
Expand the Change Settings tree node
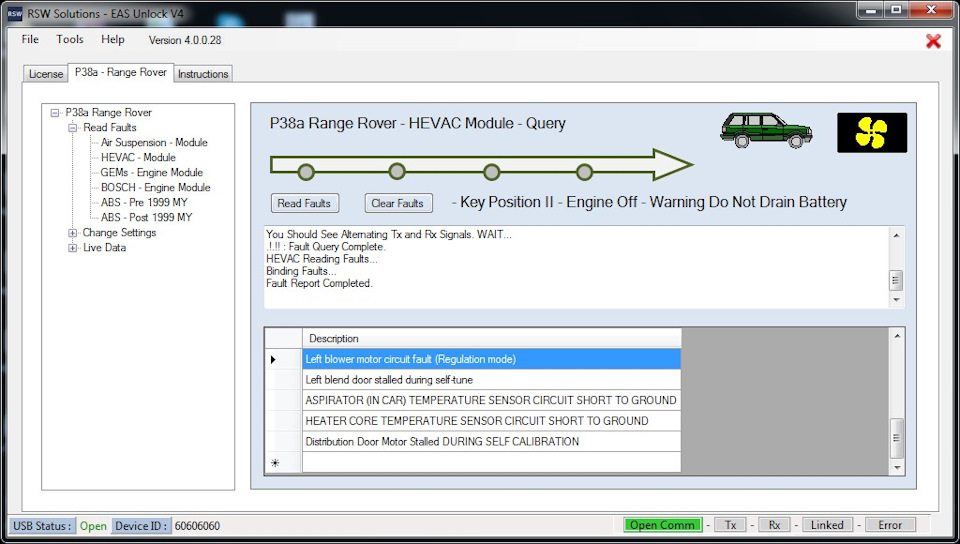72,233
